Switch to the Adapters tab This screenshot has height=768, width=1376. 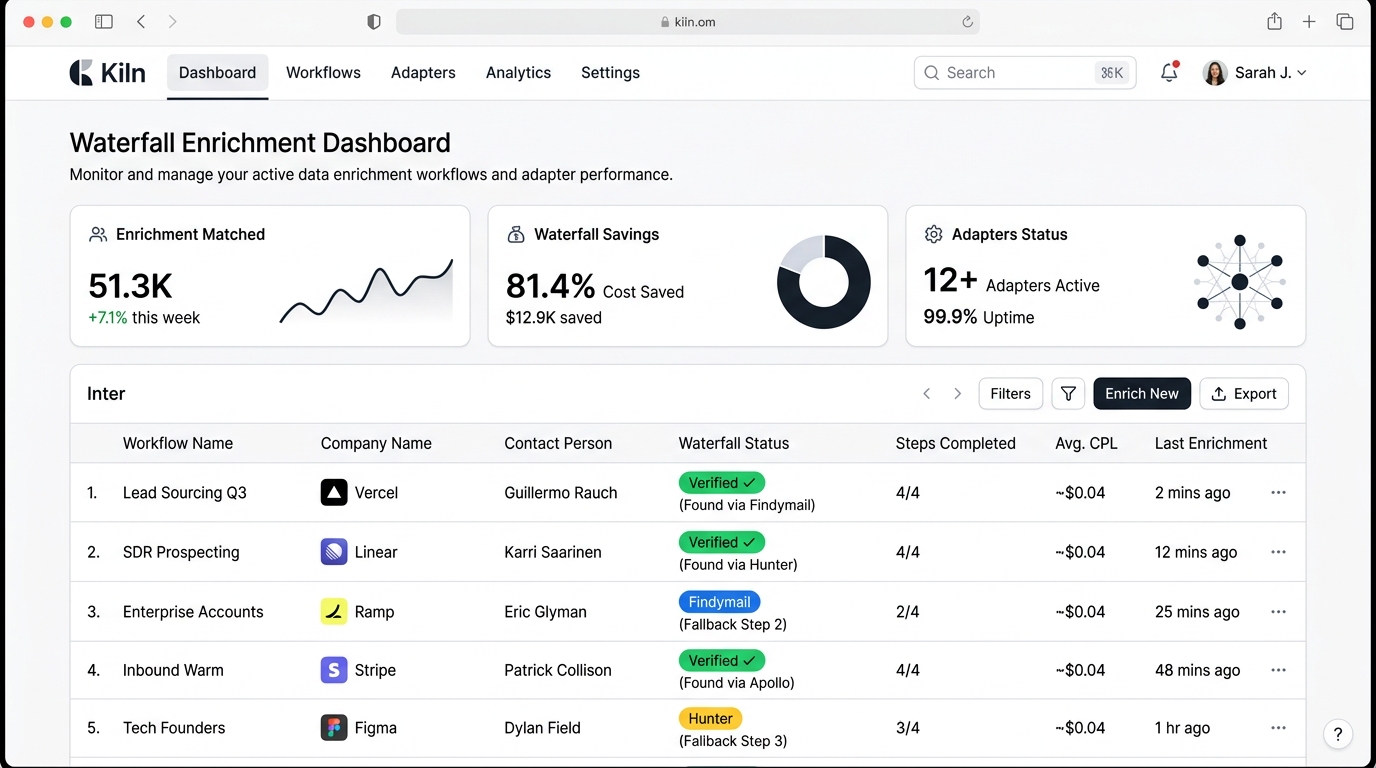click(x=423, y=73)
